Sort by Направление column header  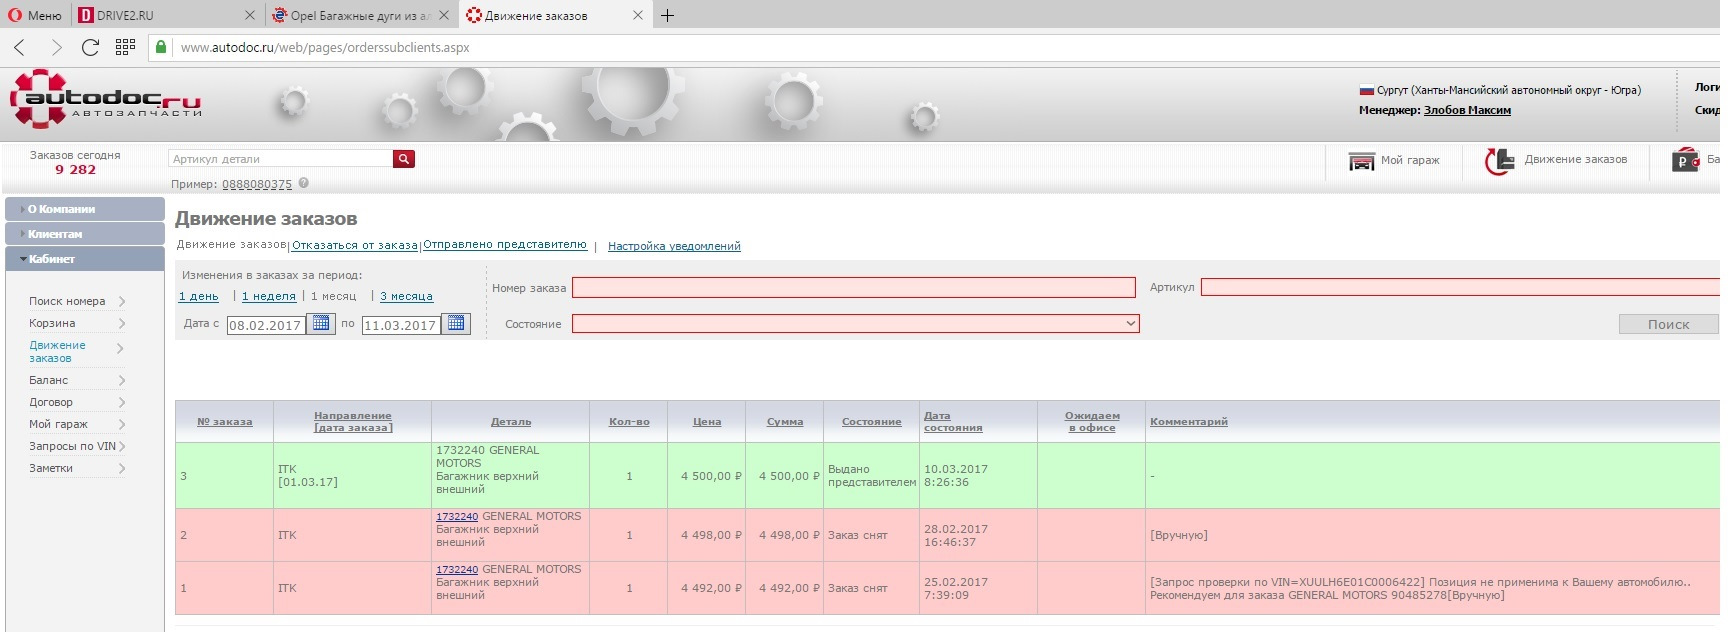click(353, 422)
